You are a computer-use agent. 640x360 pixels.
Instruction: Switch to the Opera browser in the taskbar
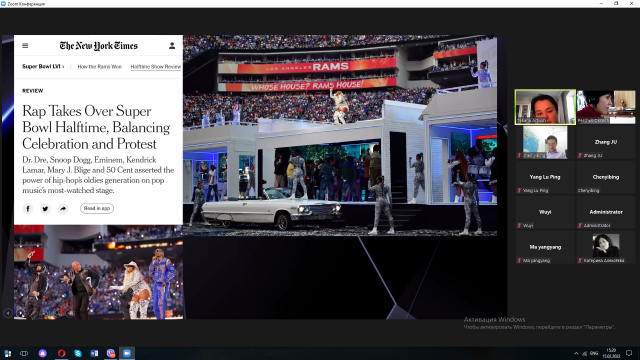click(61, 353)
